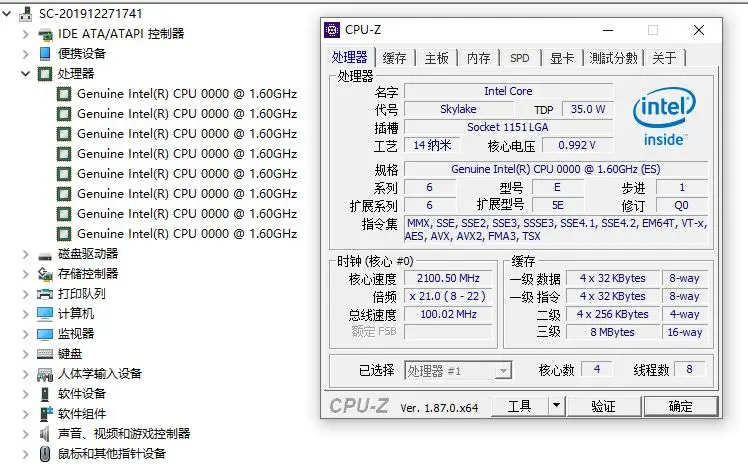Expand the IDE ATA/ATAPI 控制器 node
The width and height of the screenshot is (748, 466).
pyautogui.click(x=26, y=34)
